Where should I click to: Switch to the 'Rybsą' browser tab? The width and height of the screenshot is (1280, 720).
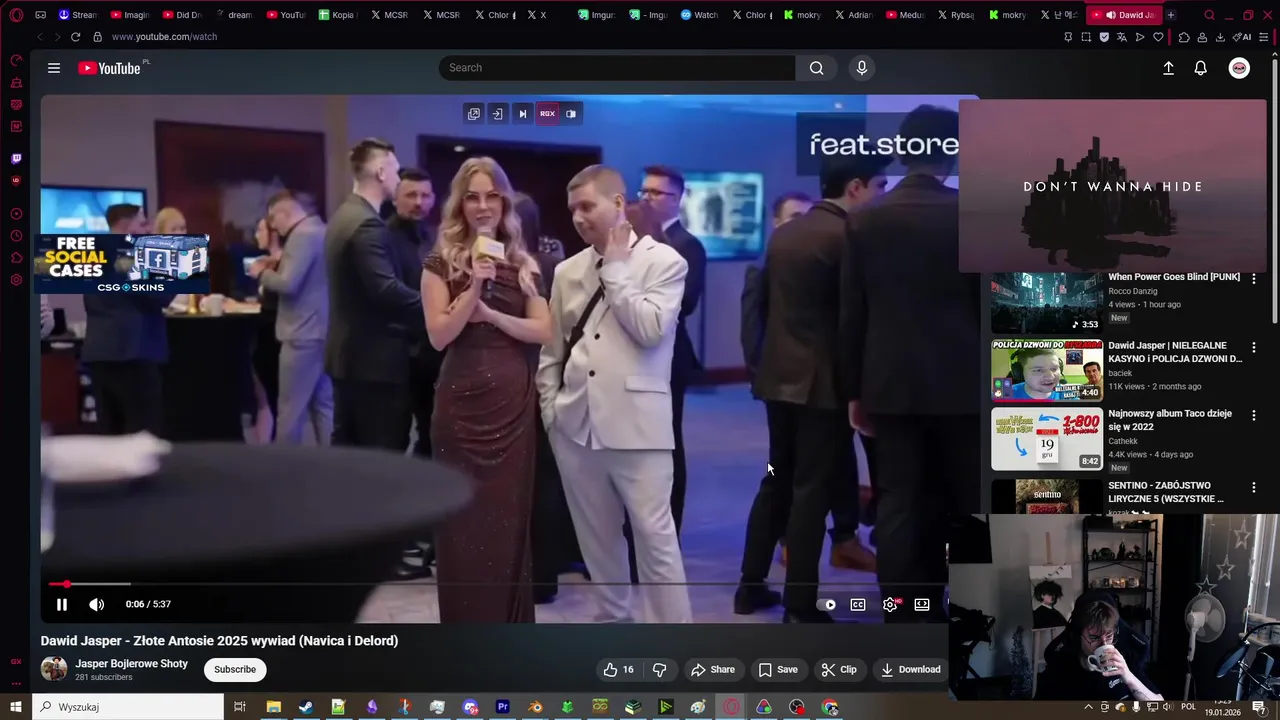959,15
